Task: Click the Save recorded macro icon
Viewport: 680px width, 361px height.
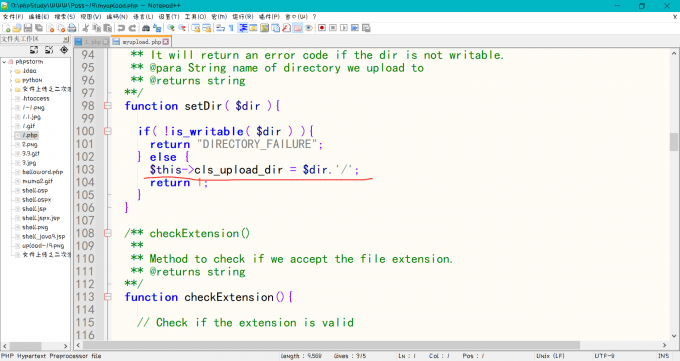Action: point(366,28)
